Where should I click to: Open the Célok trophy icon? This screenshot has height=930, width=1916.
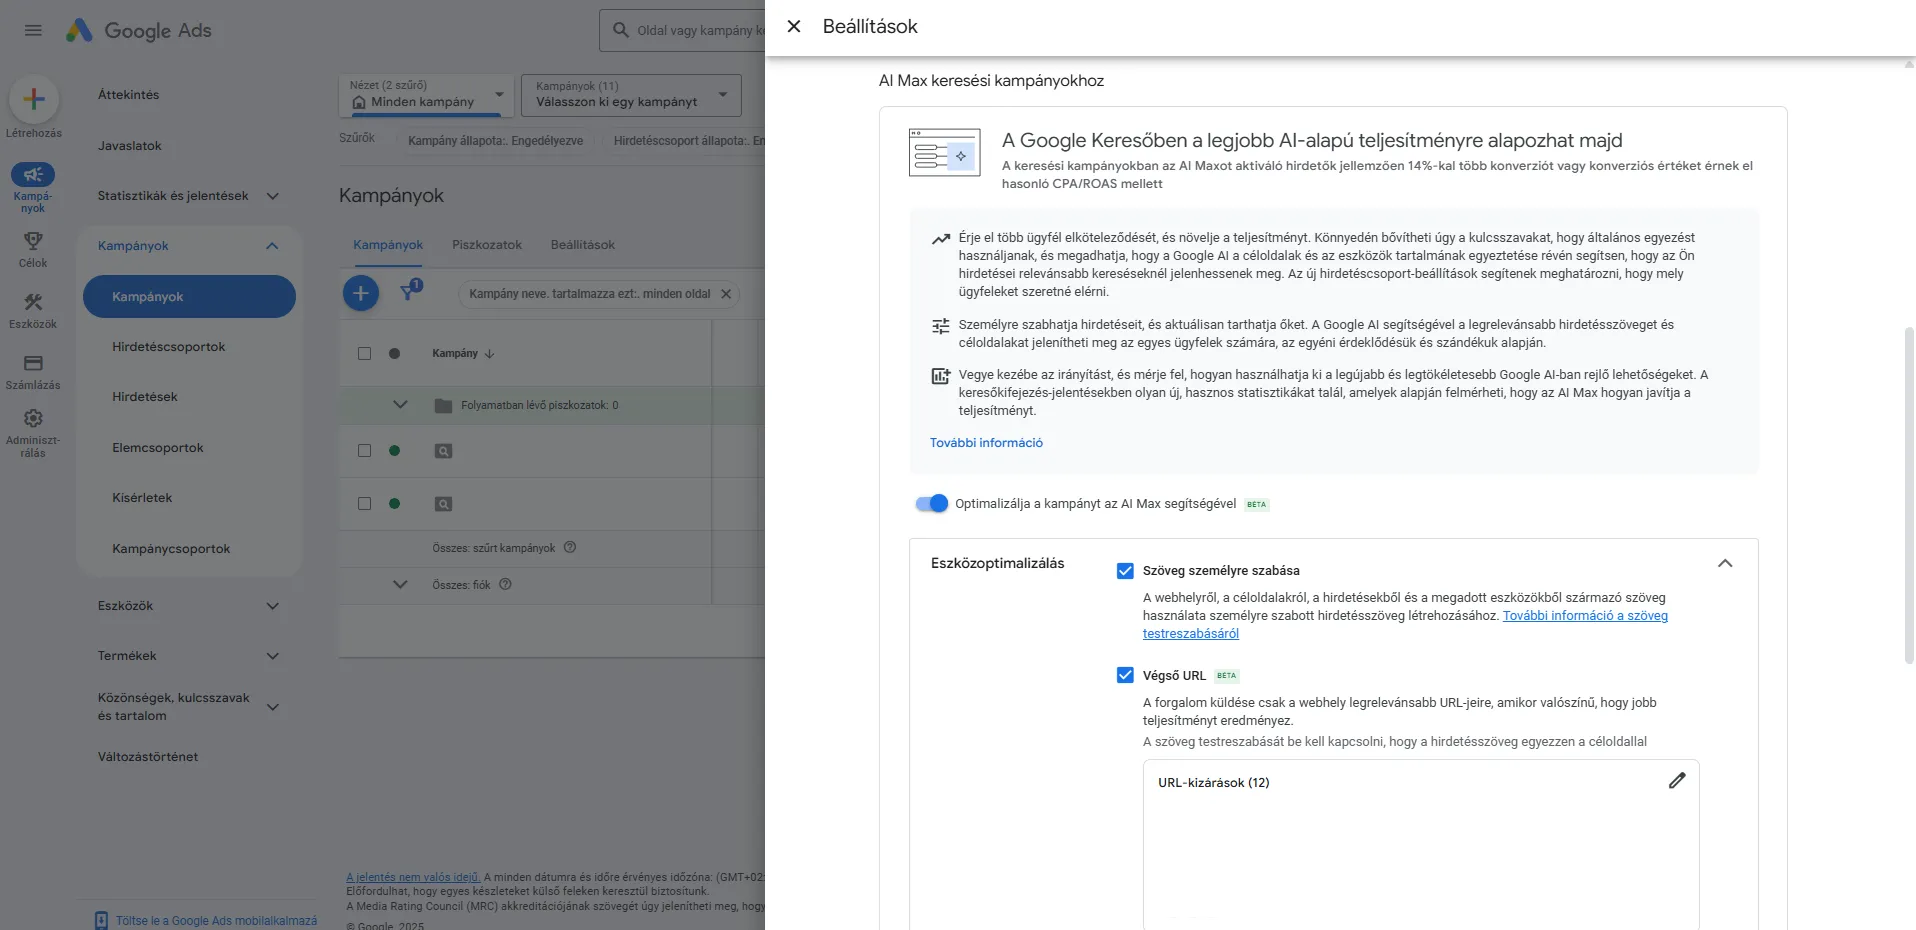tap(33, 242)
